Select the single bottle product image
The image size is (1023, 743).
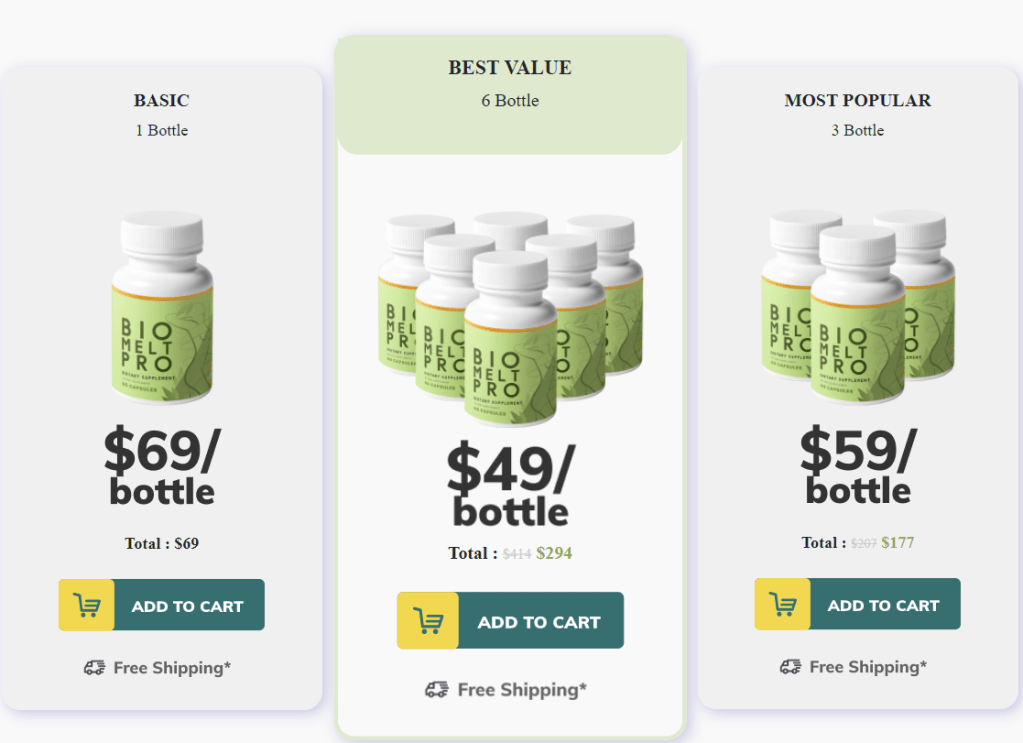162,308
